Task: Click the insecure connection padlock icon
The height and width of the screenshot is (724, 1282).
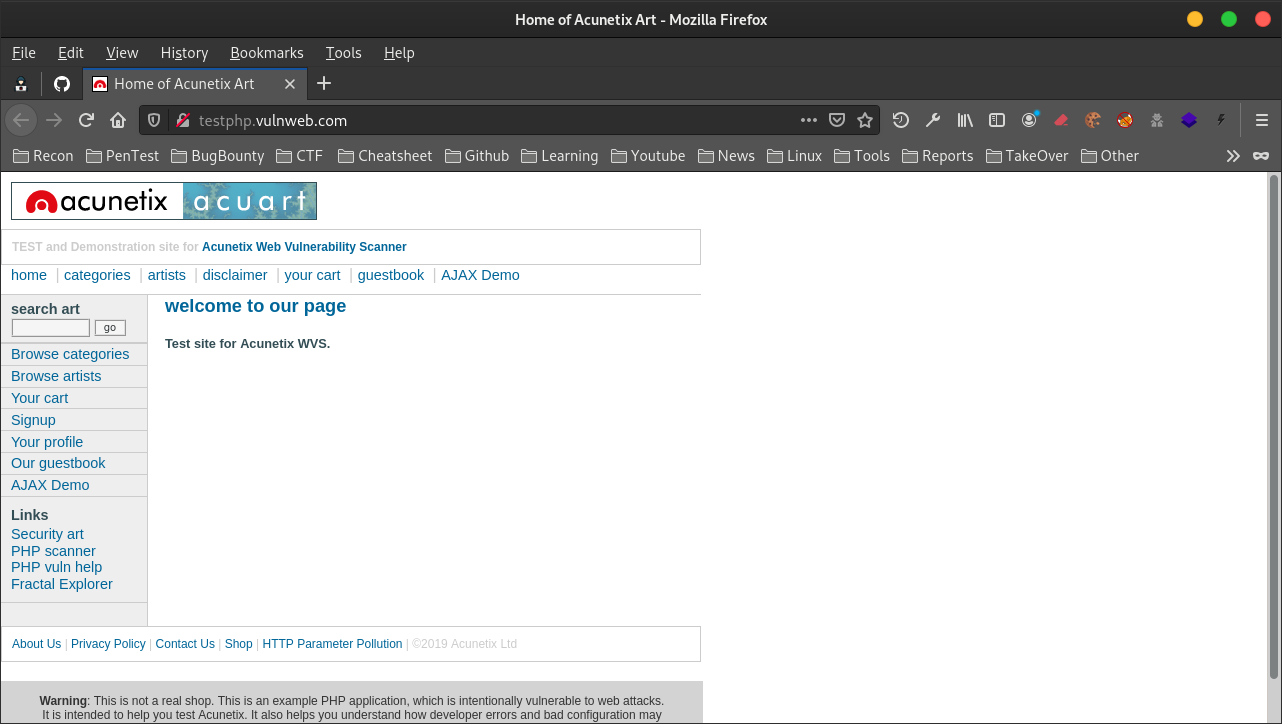Action: pyautogui.click(x=183, y=120)
